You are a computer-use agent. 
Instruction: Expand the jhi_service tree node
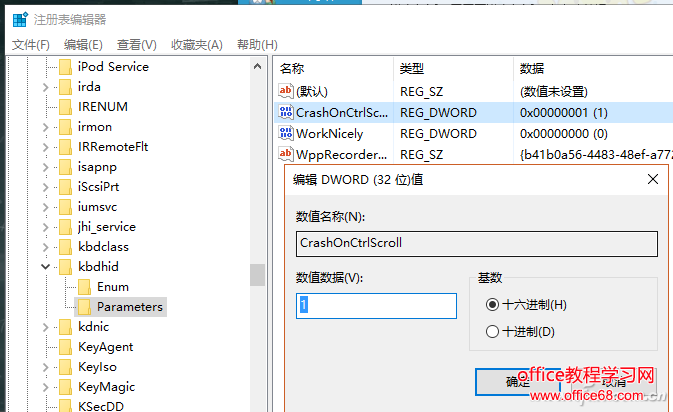[45, 227]
